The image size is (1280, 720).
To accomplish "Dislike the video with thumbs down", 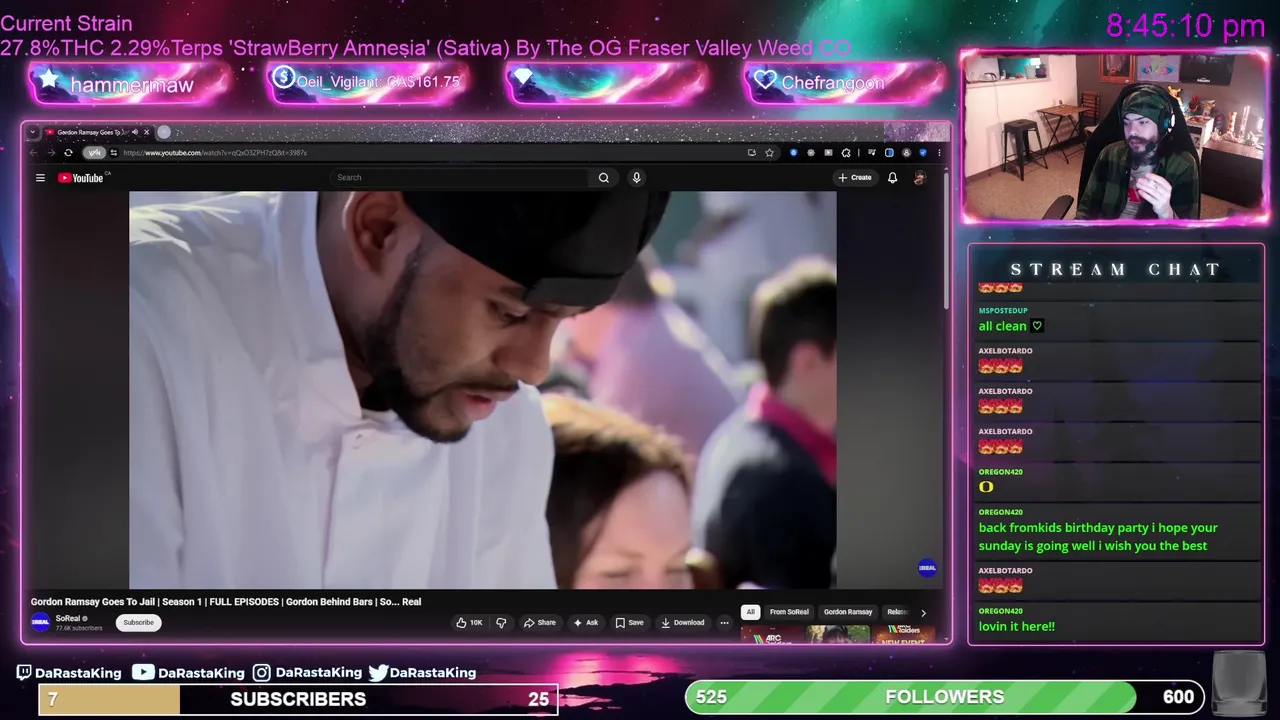I will pos(501,623).
